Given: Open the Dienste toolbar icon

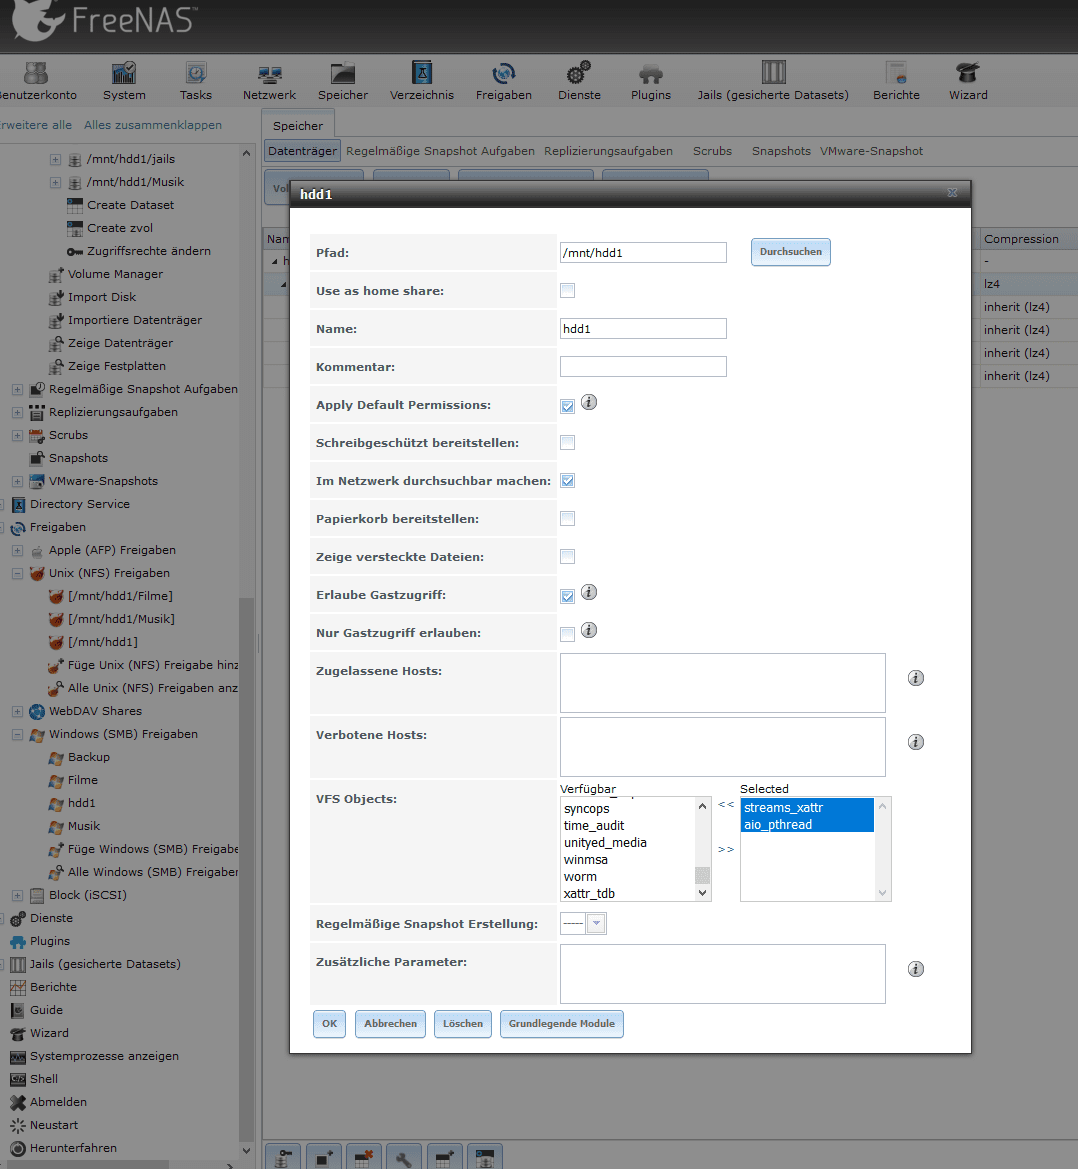Looking at the screenshot, I should [579, 81].
